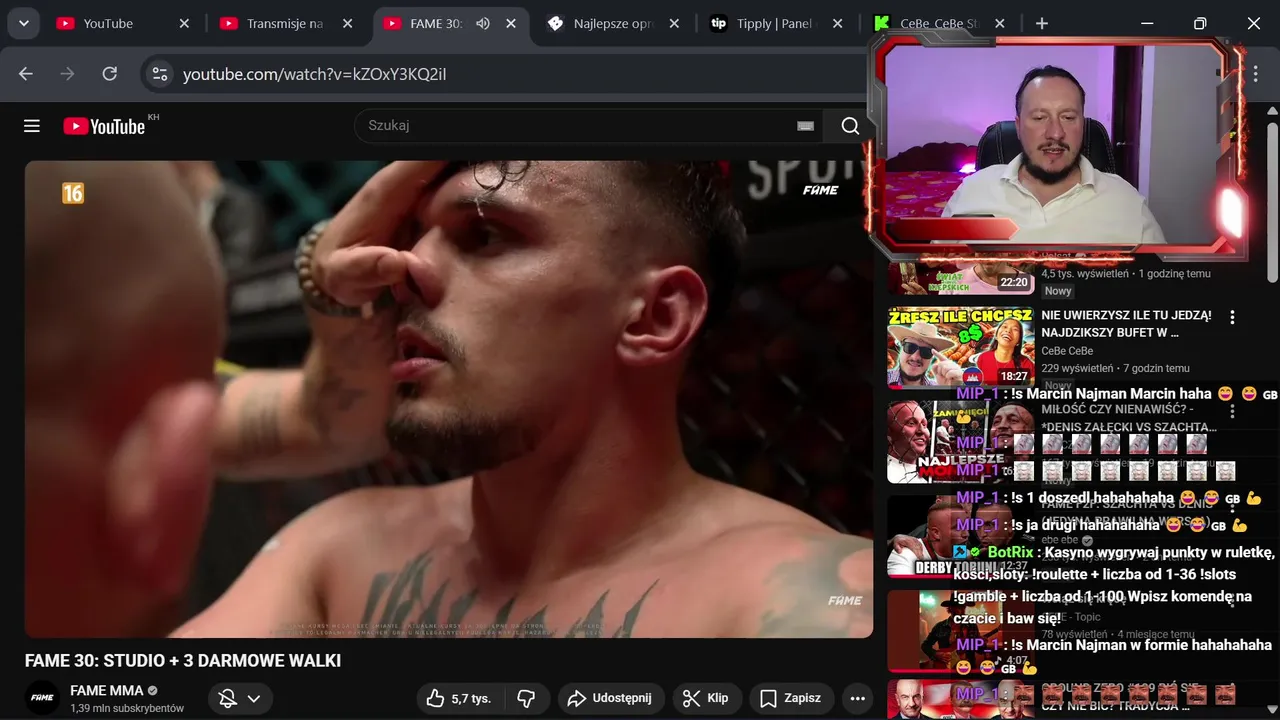Open the CeBe CeBe channel link
The height and width of the screenshot is (720, 1280).
1067,351
